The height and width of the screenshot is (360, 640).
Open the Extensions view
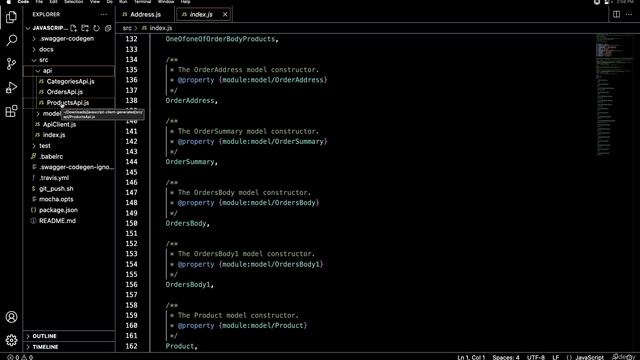pyautogui.click(x=11, y=111)
